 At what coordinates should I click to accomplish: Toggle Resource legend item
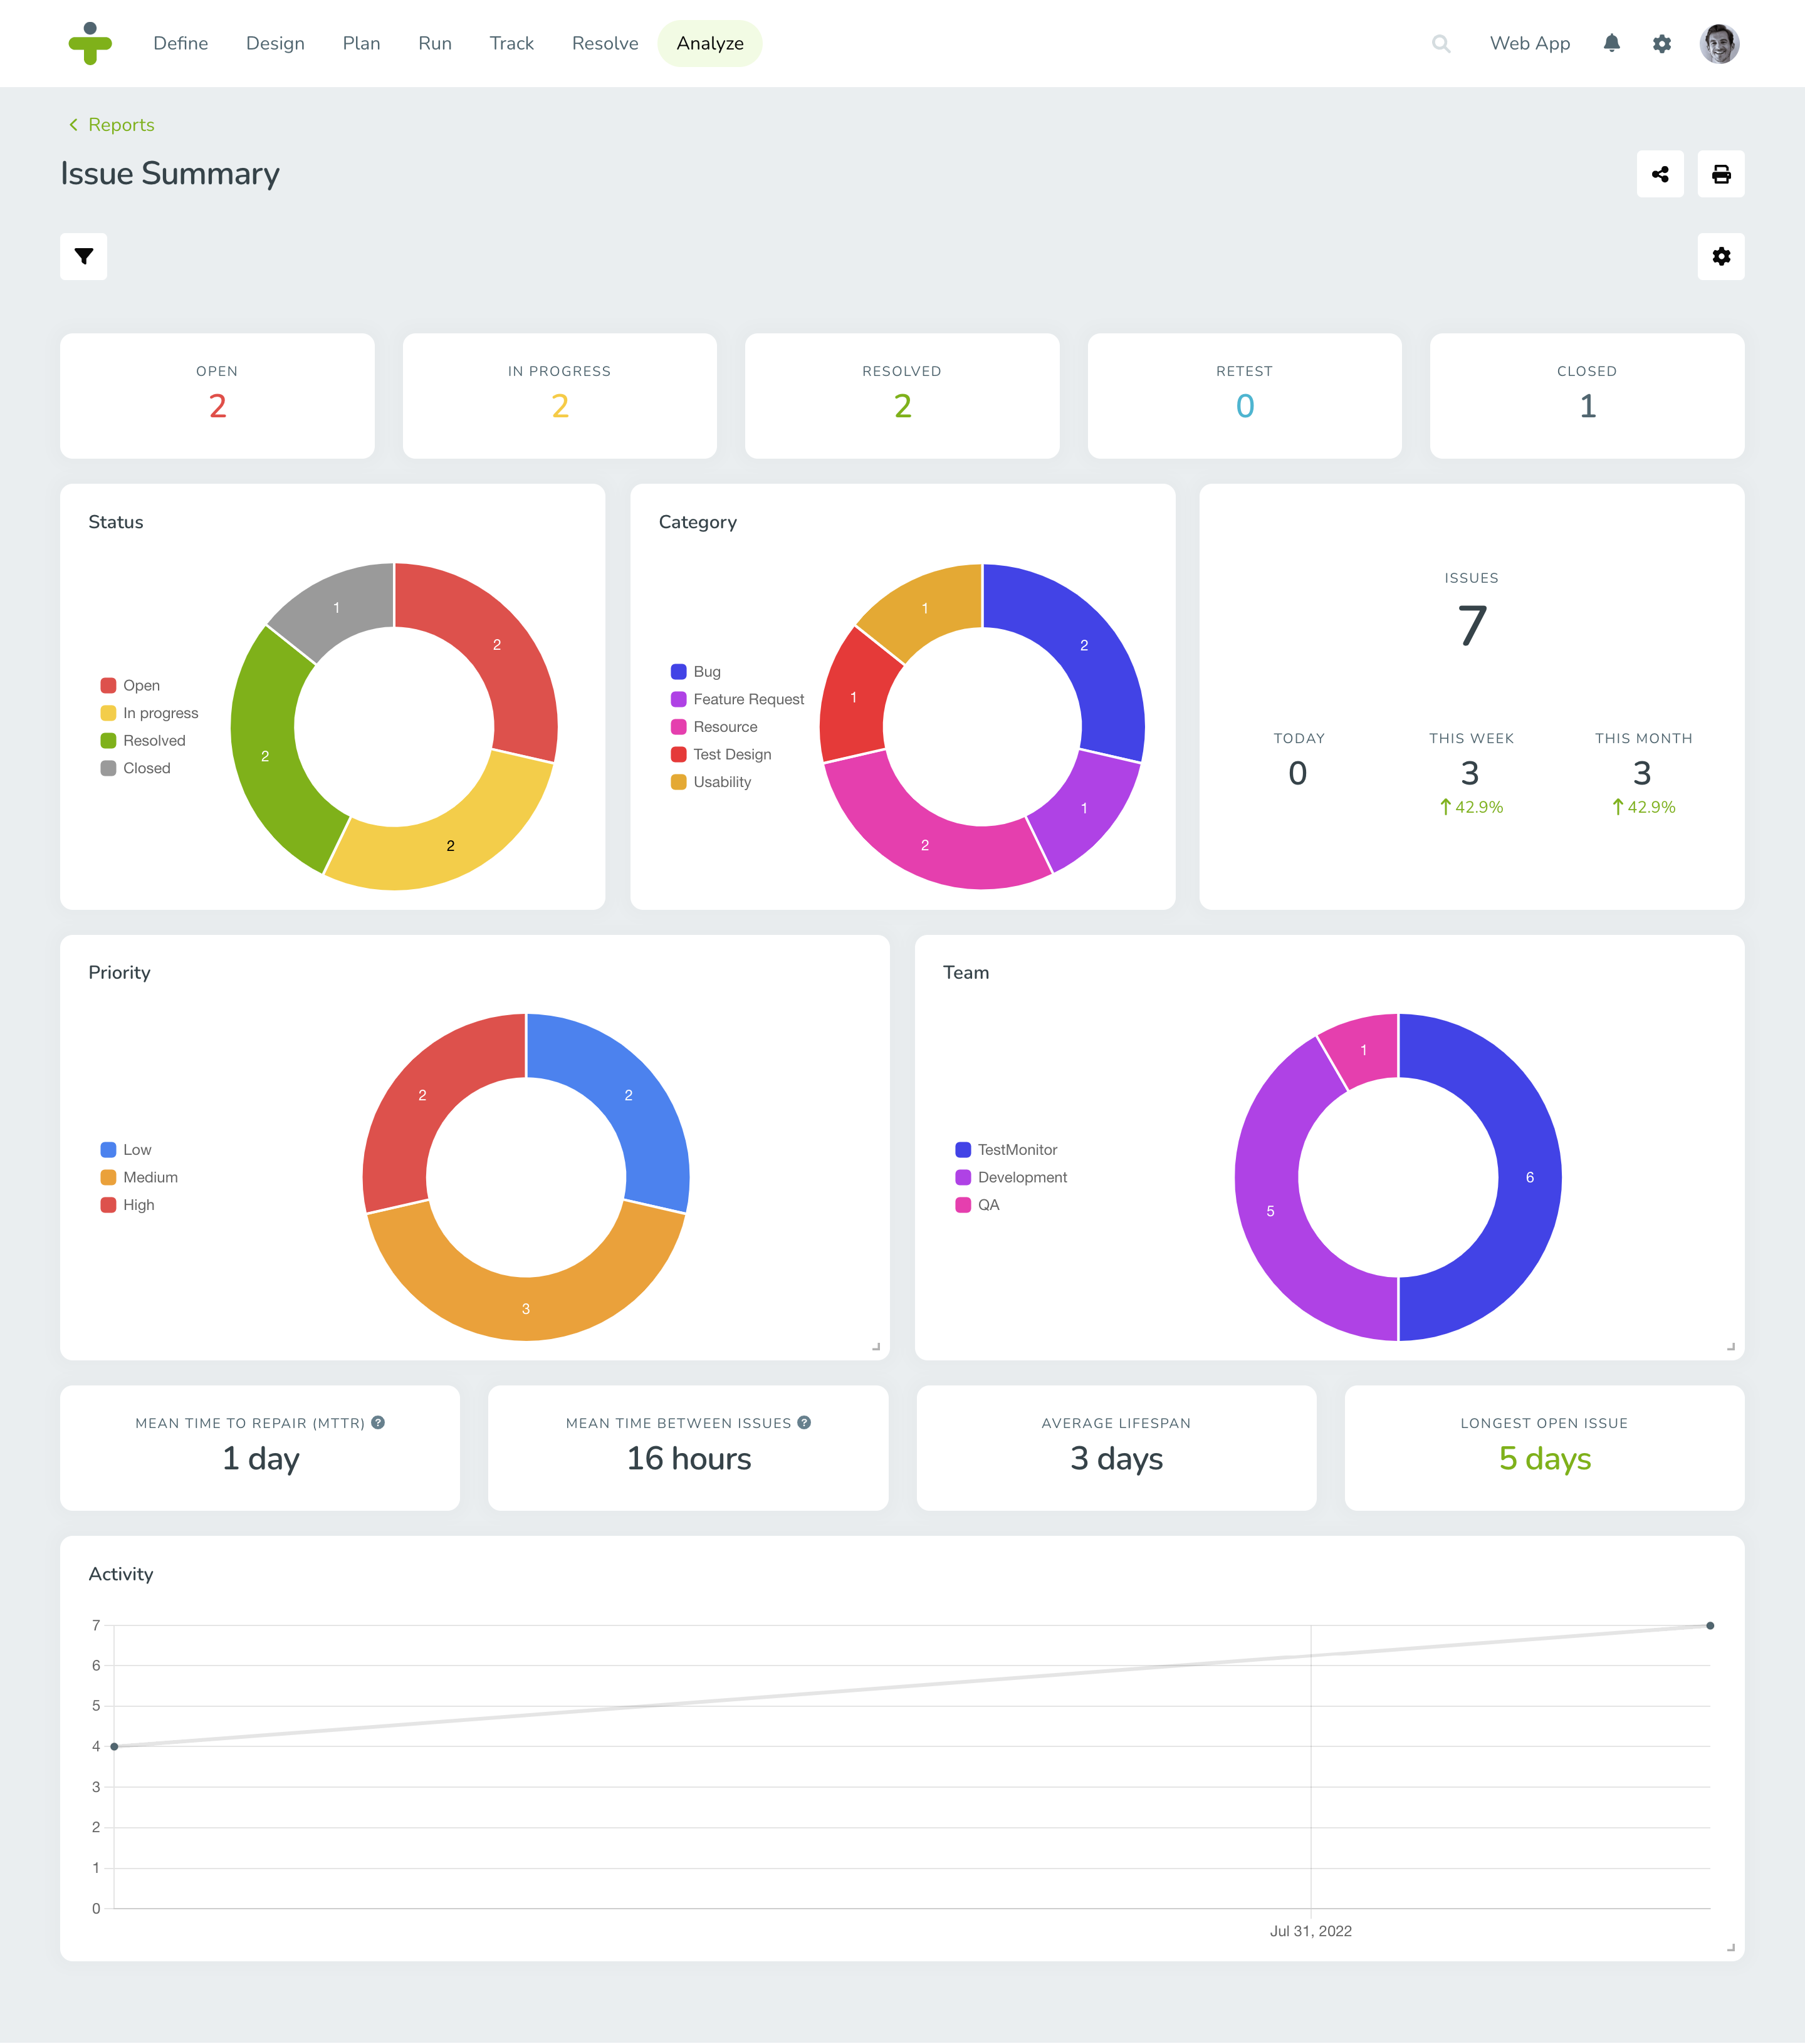[714, 727]
